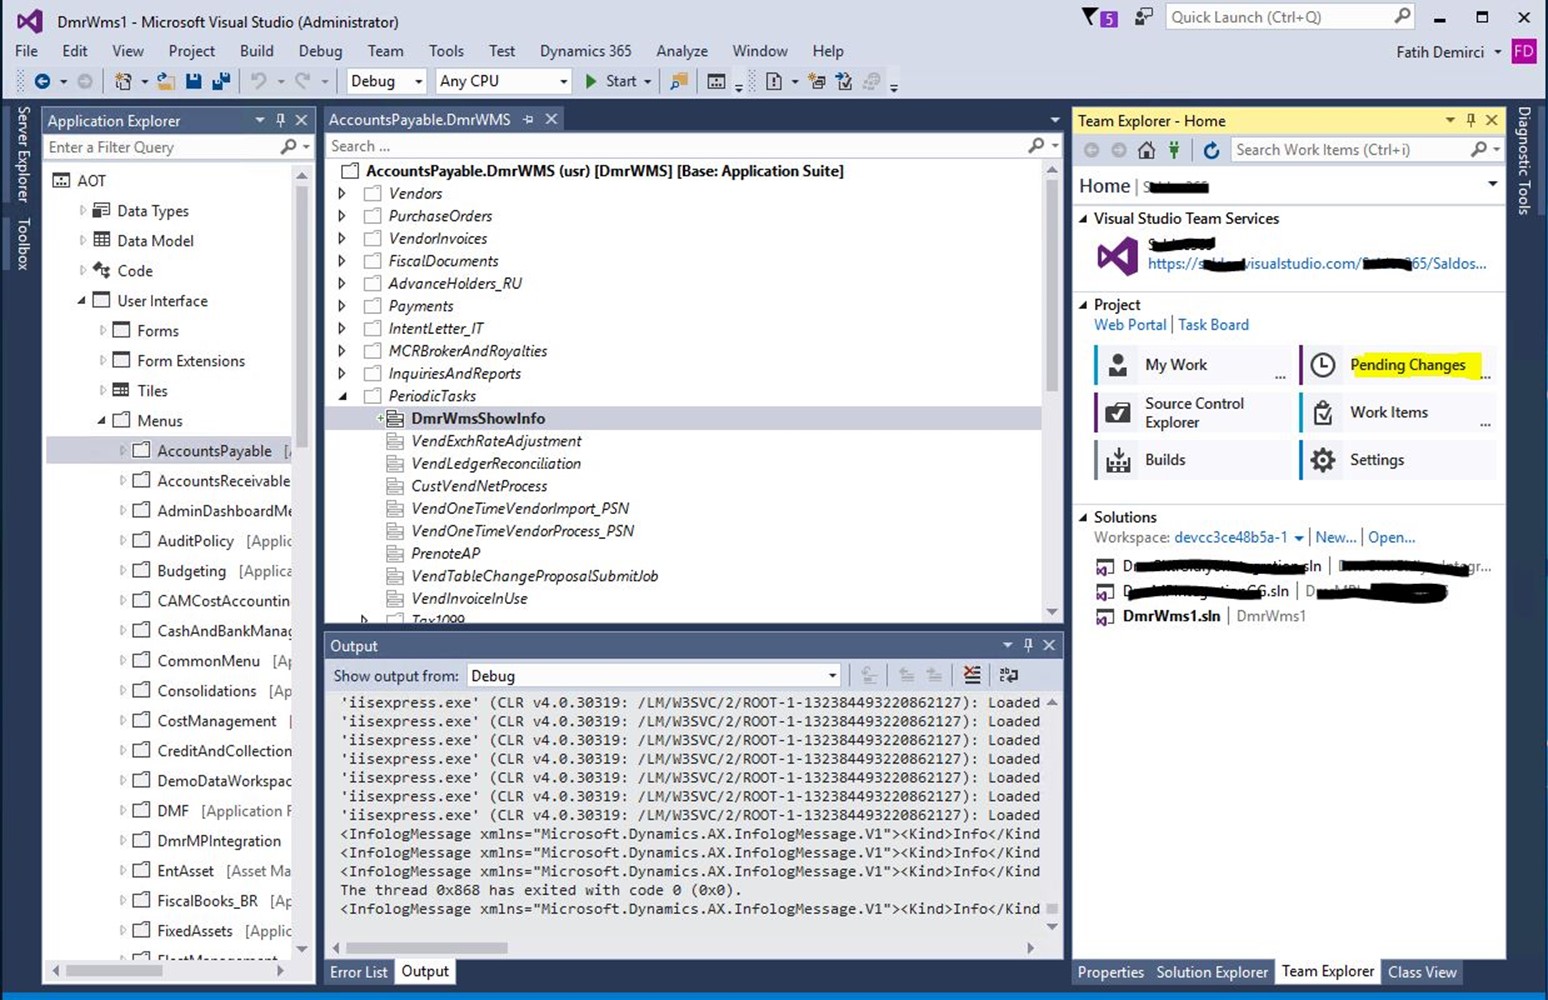Screen dimensions: 1548x1000
Task: Open the Dynamics 365 menu
Action: pos(586,51)
